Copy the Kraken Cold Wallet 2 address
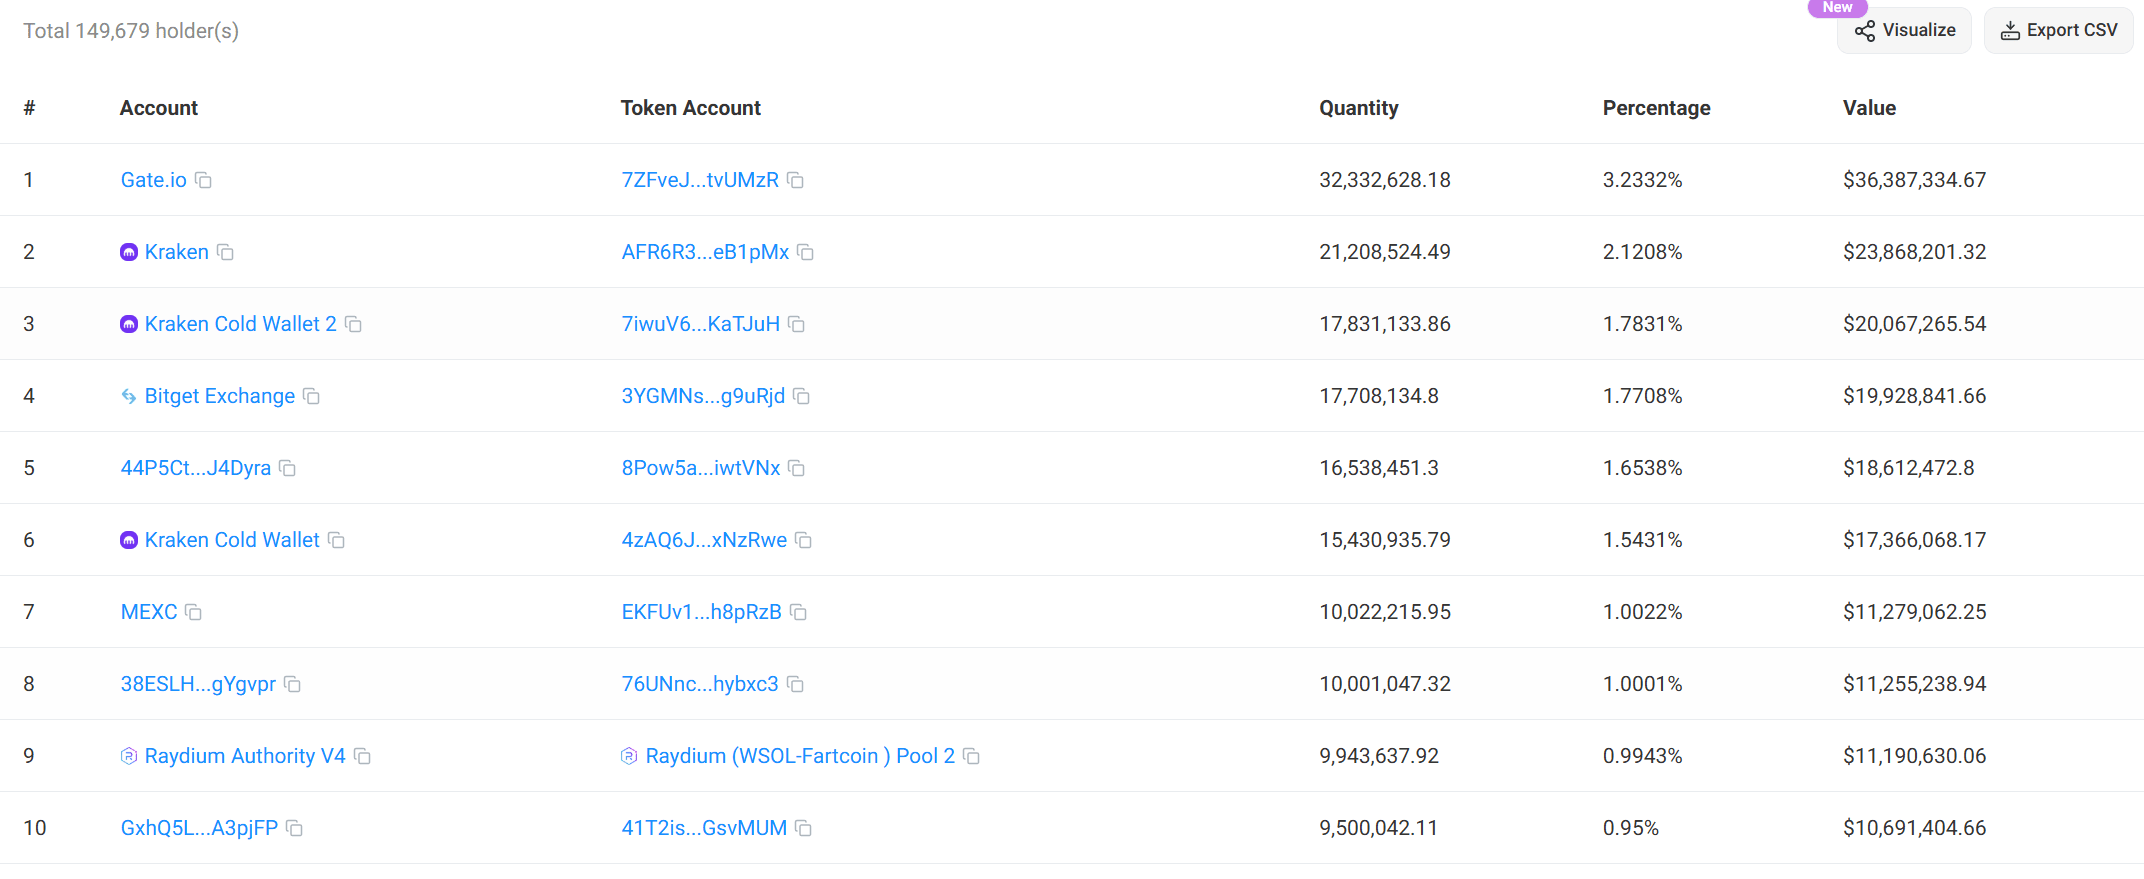This screenshot has height=879, width=2144. tap(353, 324)
